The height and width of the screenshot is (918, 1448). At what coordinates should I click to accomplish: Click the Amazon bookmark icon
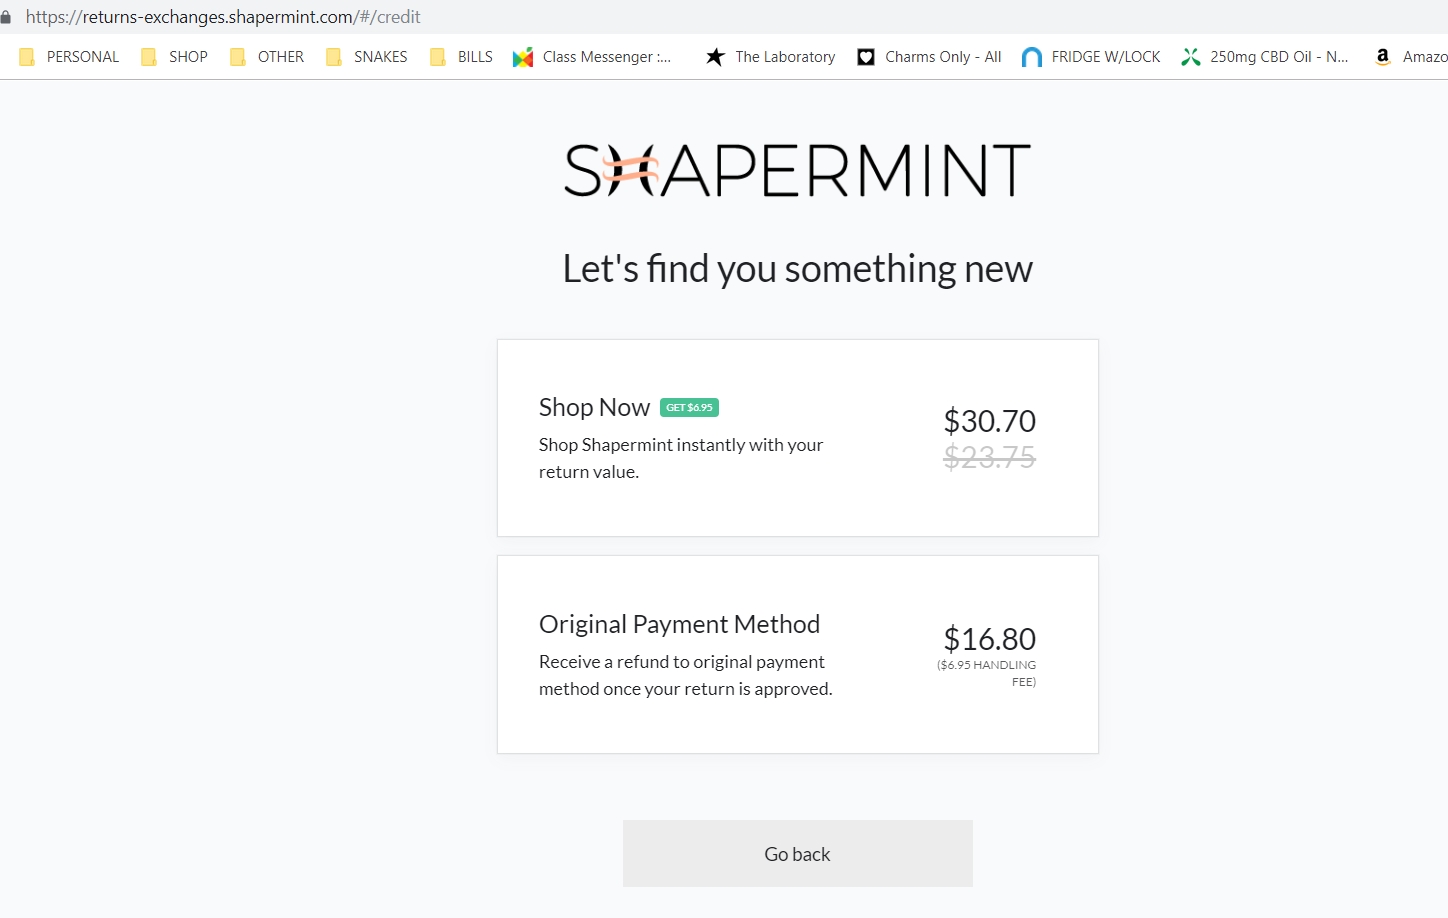coord(1382,57)
